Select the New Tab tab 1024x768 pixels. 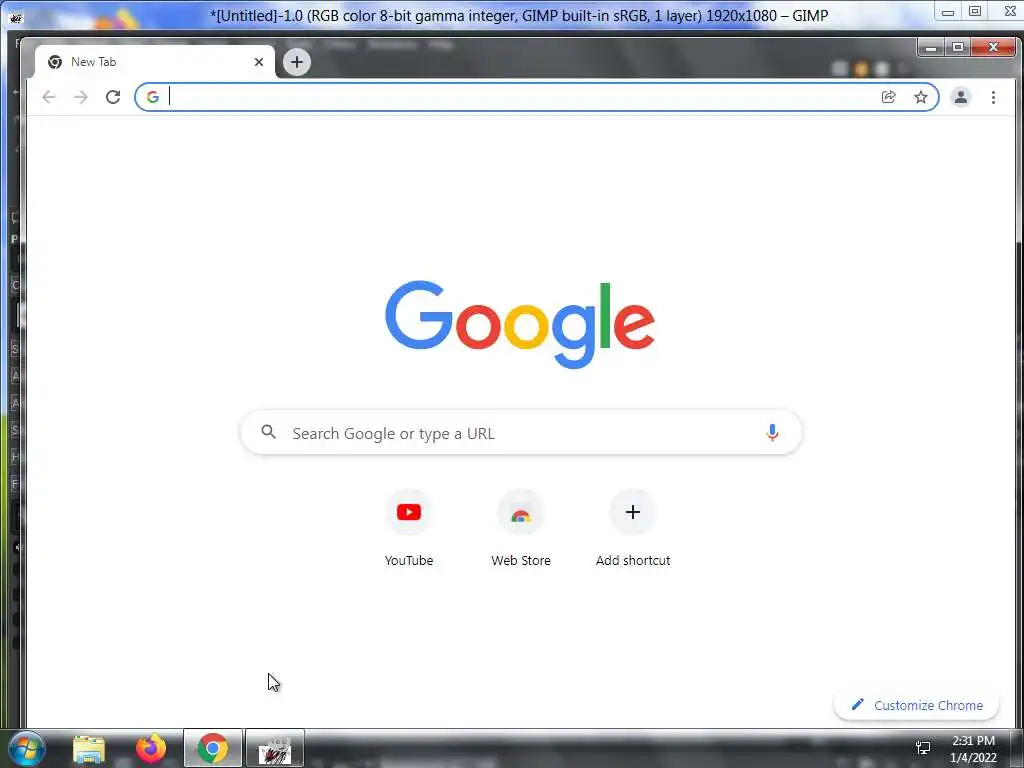tap(155, 62)
